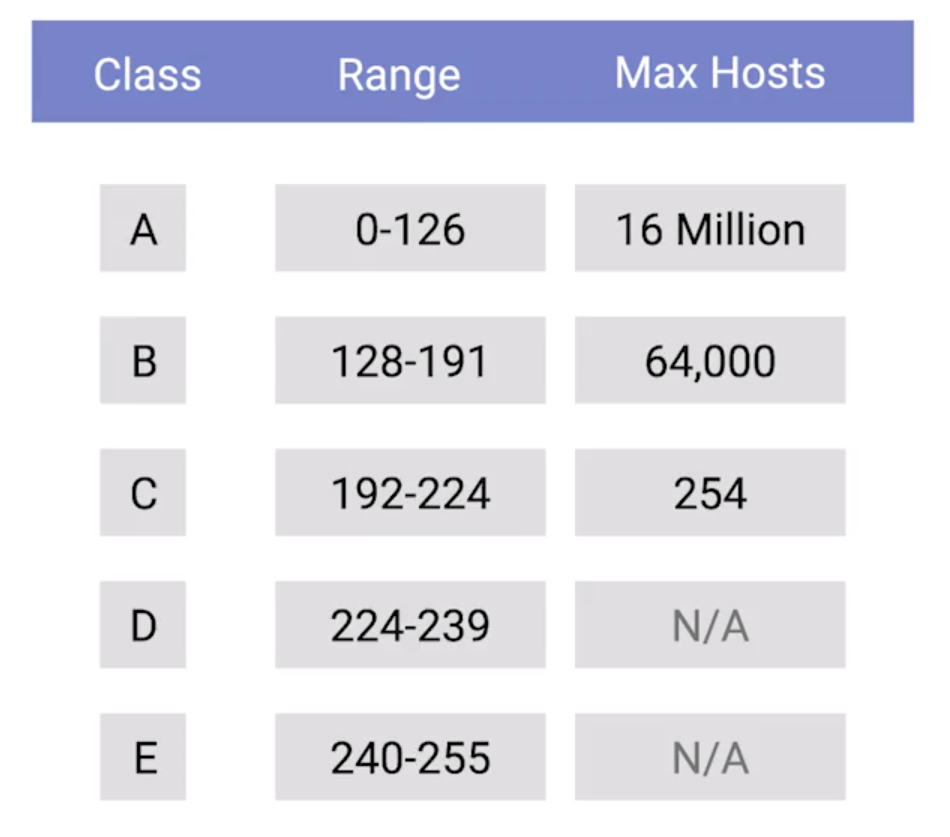
Task: Click the 254 hosts cell
Action: tap(710, 493)
